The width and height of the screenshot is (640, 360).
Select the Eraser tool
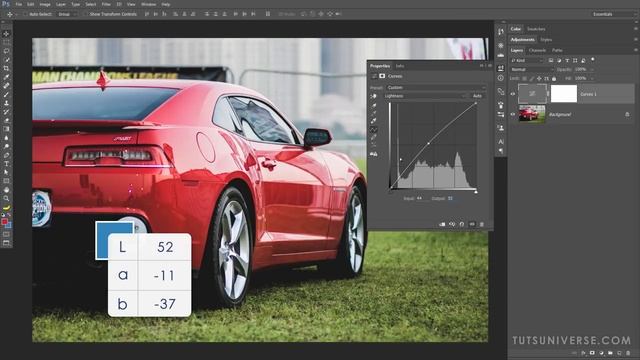[x=6, y=120]
